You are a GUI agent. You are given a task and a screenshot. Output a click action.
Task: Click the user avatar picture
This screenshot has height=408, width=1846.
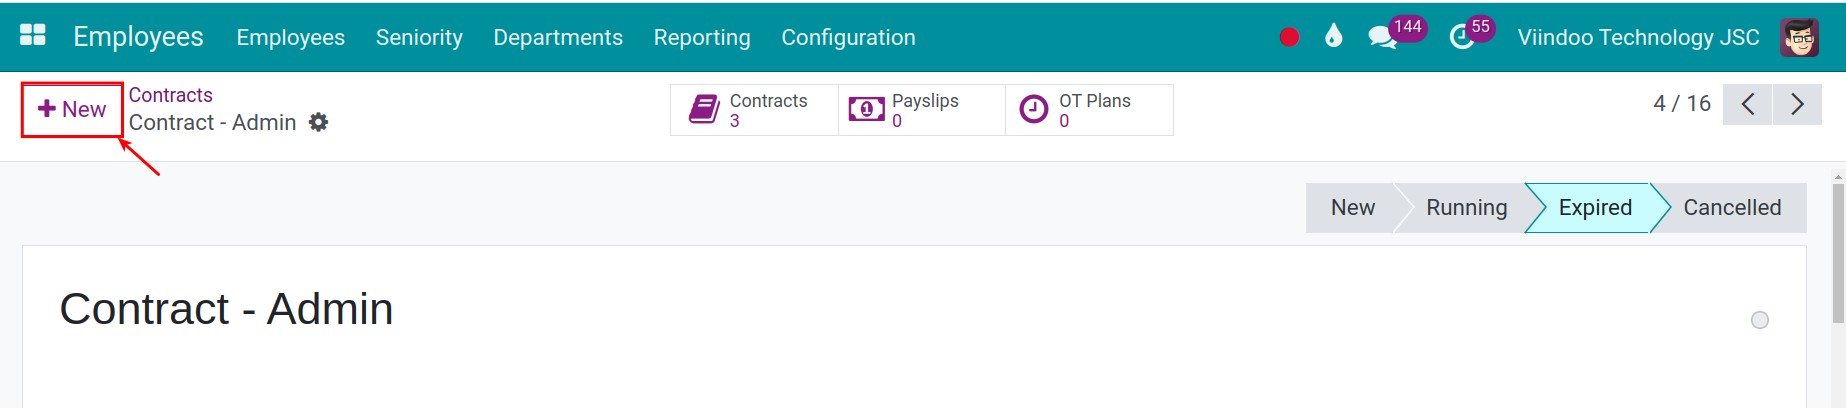(1799, 37)
